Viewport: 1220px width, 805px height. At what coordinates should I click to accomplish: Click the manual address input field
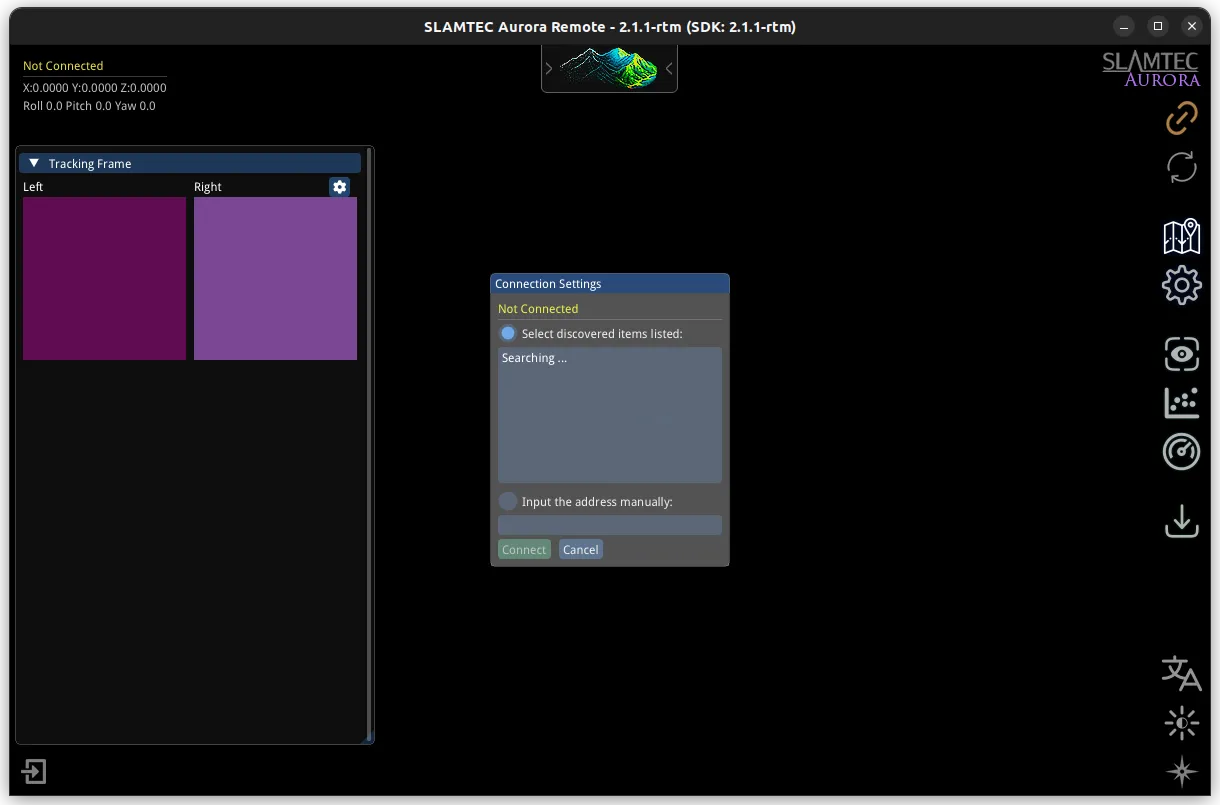pos(610,525)
